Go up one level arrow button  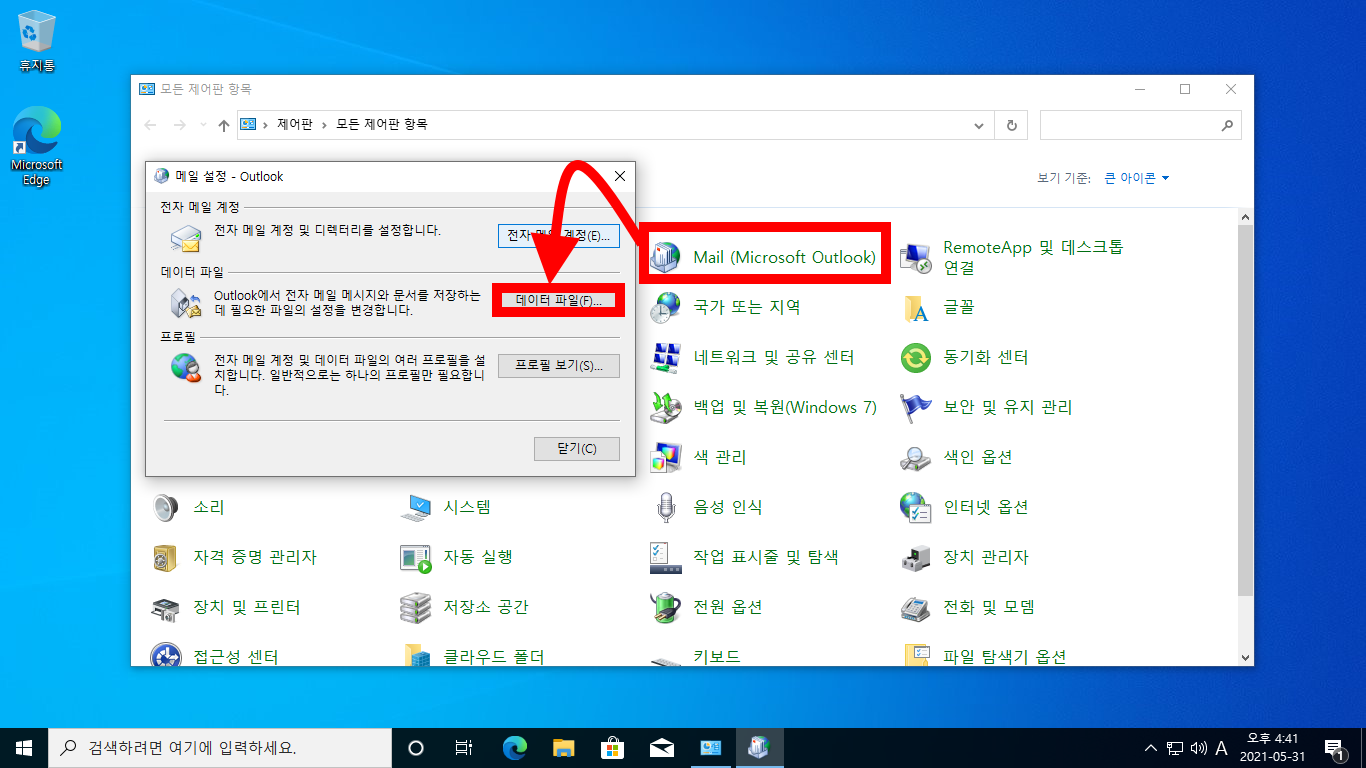224,125
